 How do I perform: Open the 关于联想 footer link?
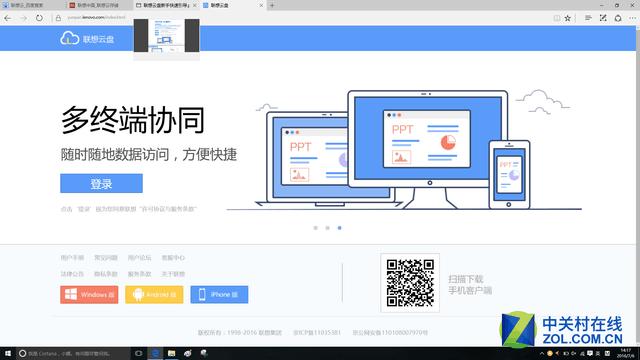pyautogui.click(x=173, y=274)
